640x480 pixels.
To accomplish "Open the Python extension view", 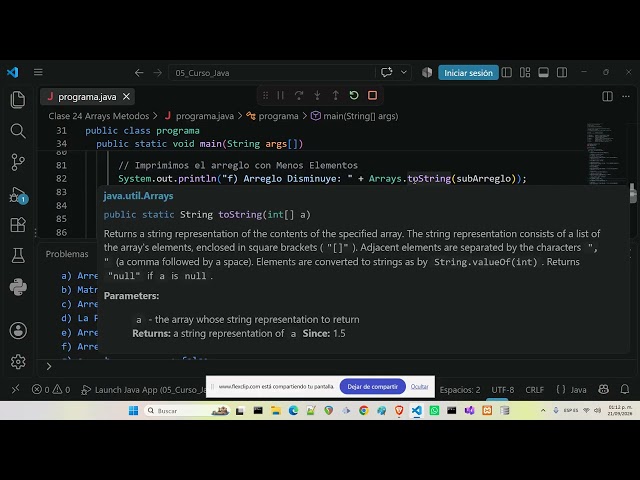I will point(18,287).
